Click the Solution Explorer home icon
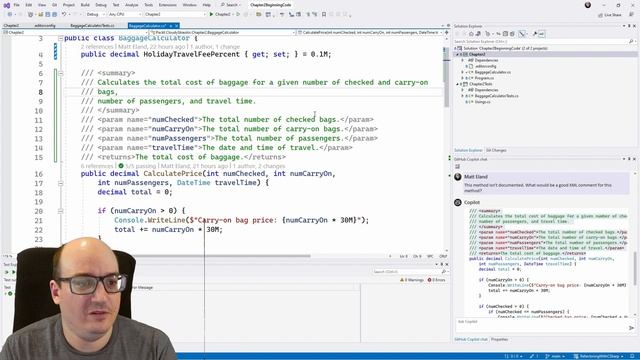Screen dimensions: 640x360 pos(471,34)
